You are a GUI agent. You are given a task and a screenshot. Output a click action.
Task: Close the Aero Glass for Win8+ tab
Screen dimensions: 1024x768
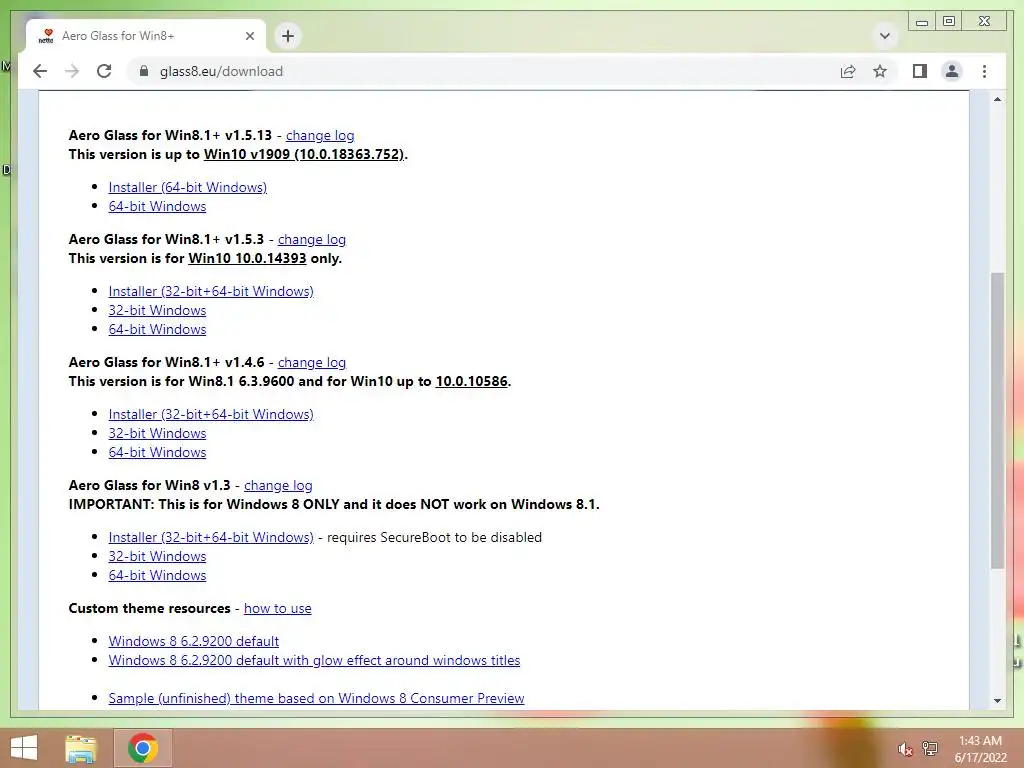[249, 36]
